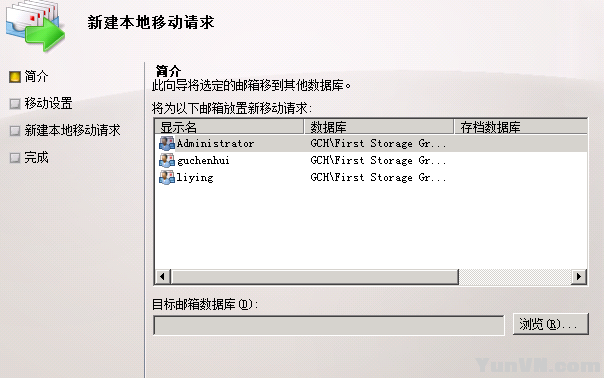Click the guchenhui mailbox user icon
The height and width of the screenshot is (378, 604).
[x=167, y=160]
